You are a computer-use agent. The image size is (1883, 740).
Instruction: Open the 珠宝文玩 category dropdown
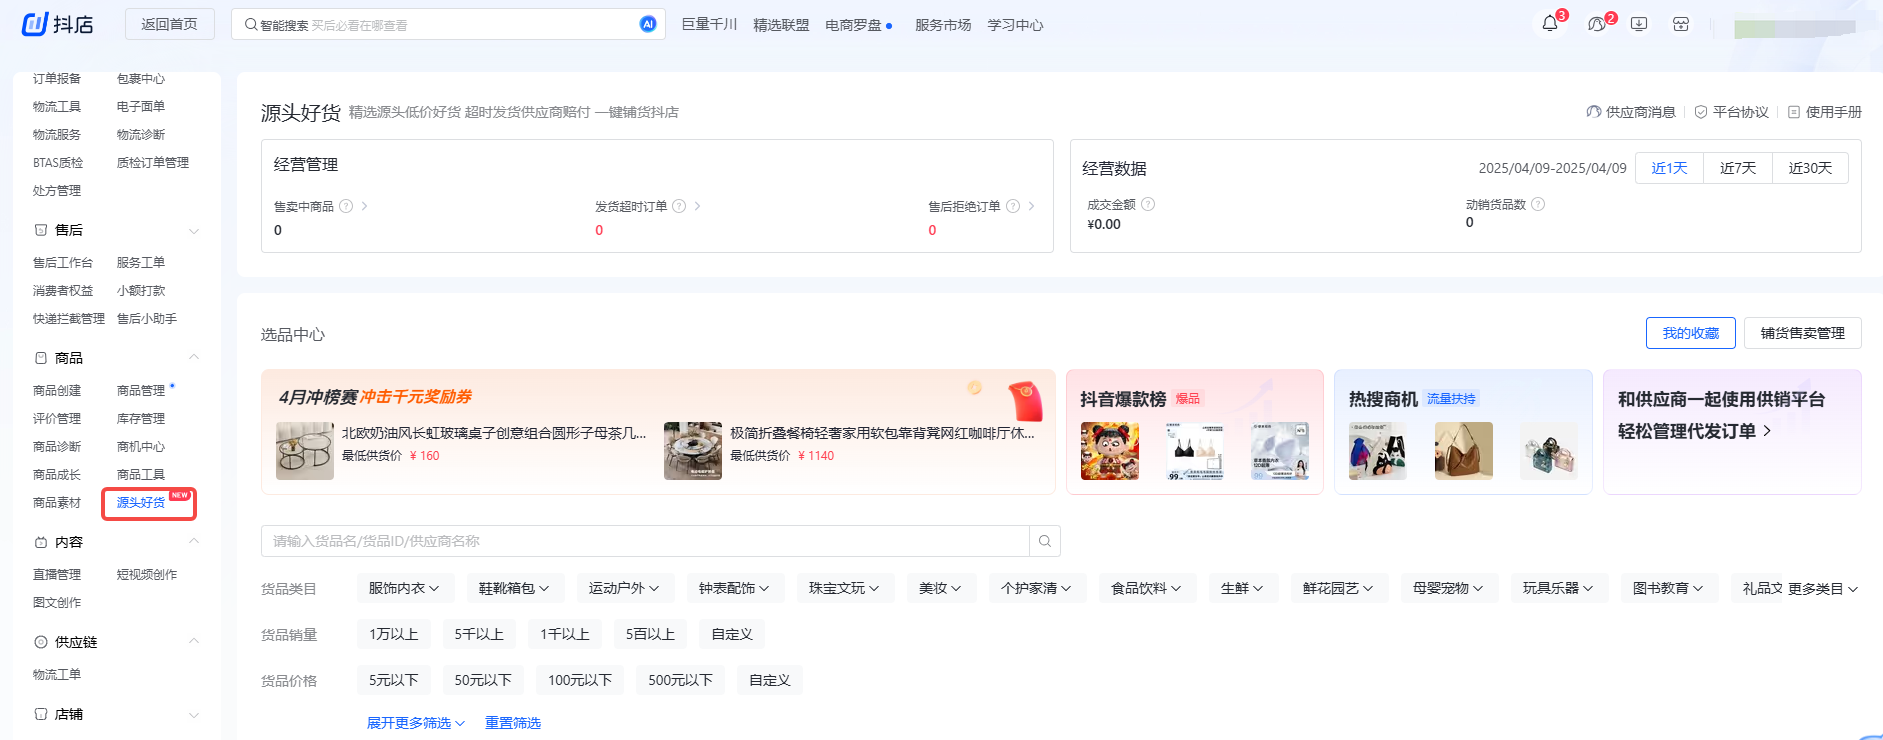pyautogui.click(x=844, y=588)
